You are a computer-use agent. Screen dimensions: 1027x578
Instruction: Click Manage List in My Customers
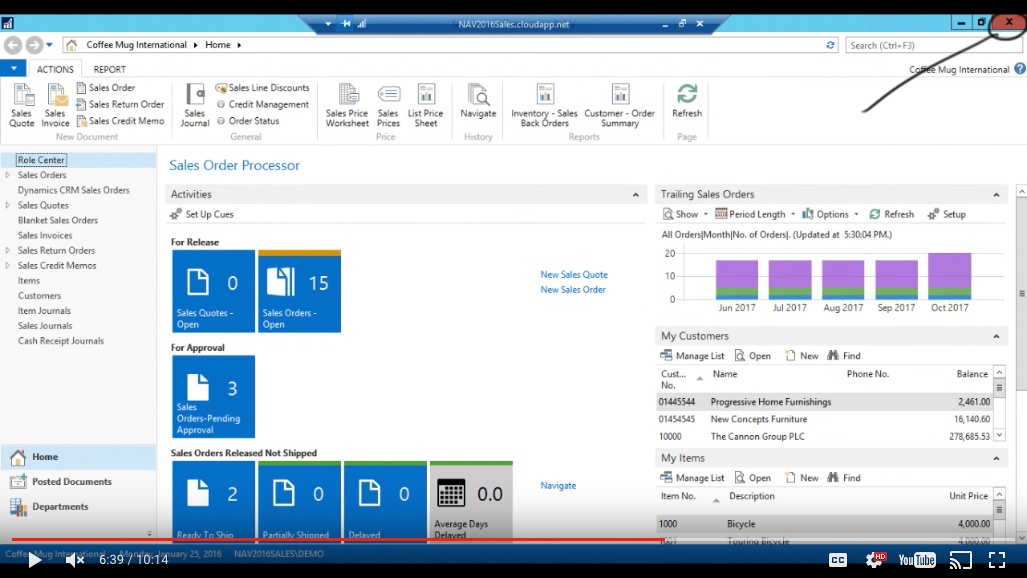tap(693, 356)
